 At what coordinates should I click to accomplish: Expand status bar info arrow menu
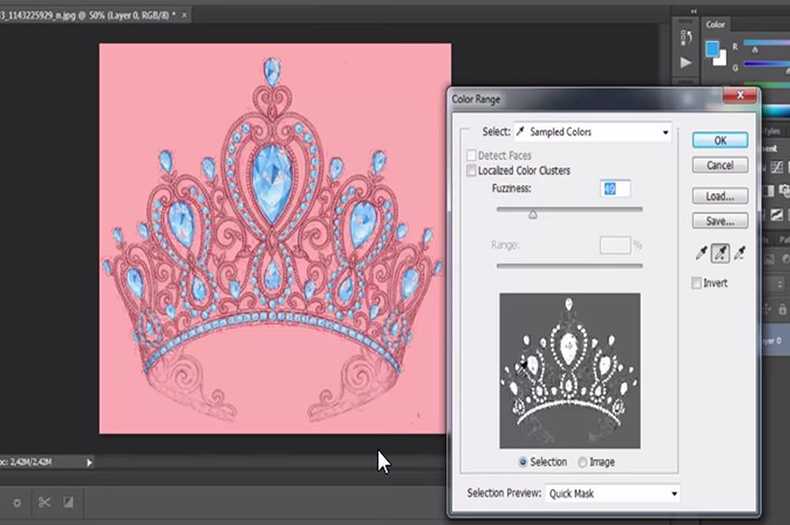pyautogui.click(x=89, y=462)
